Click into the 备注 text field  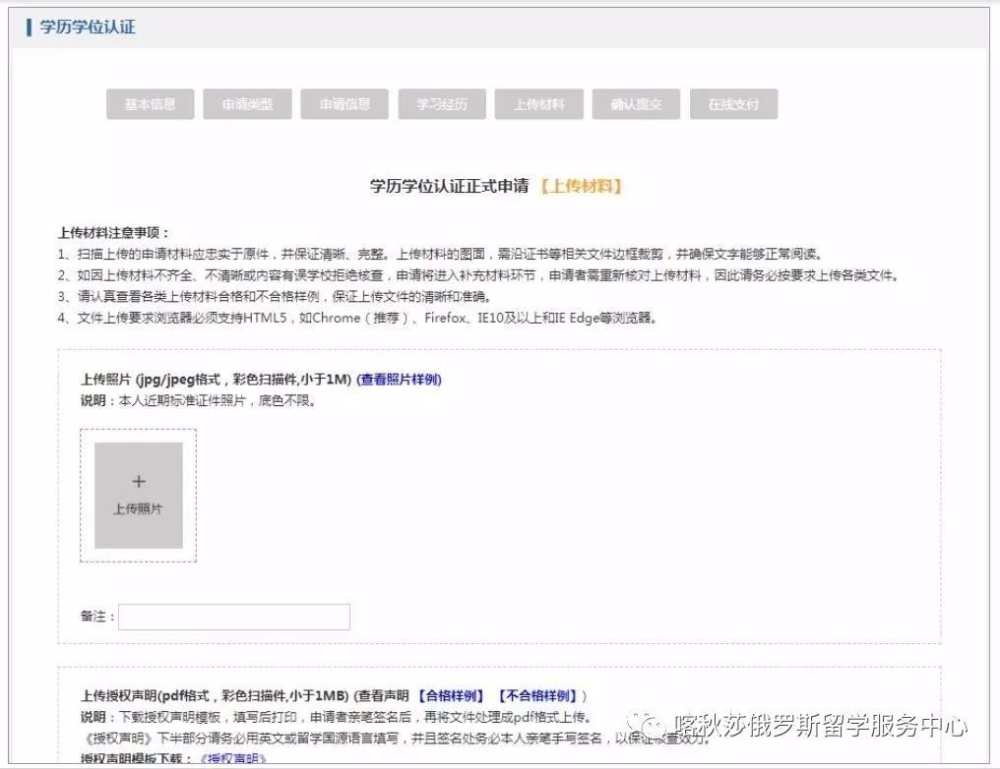pos(234,617)
